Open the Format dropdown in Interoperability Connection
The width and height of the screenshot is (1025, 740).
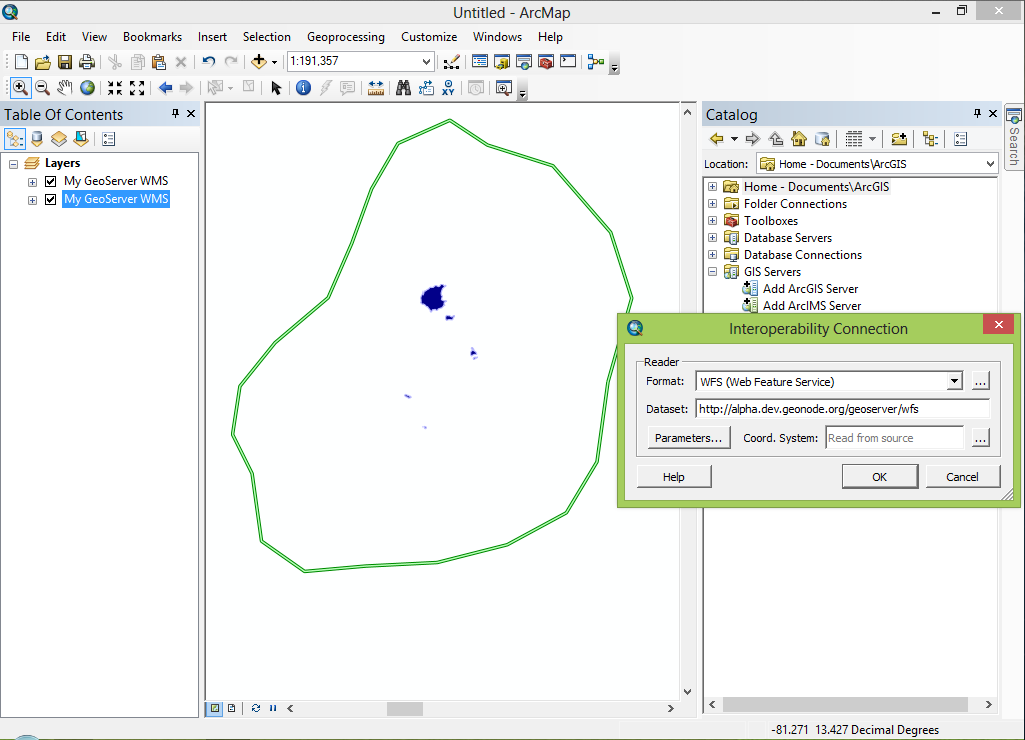(954, 381)
